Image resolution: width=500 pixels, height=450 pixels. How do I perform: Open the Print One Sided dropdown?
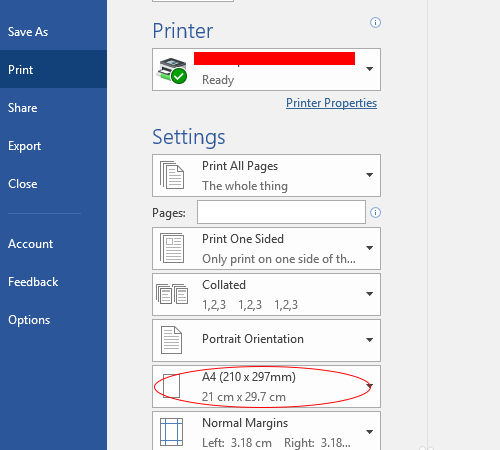click(x=266, y=248)
